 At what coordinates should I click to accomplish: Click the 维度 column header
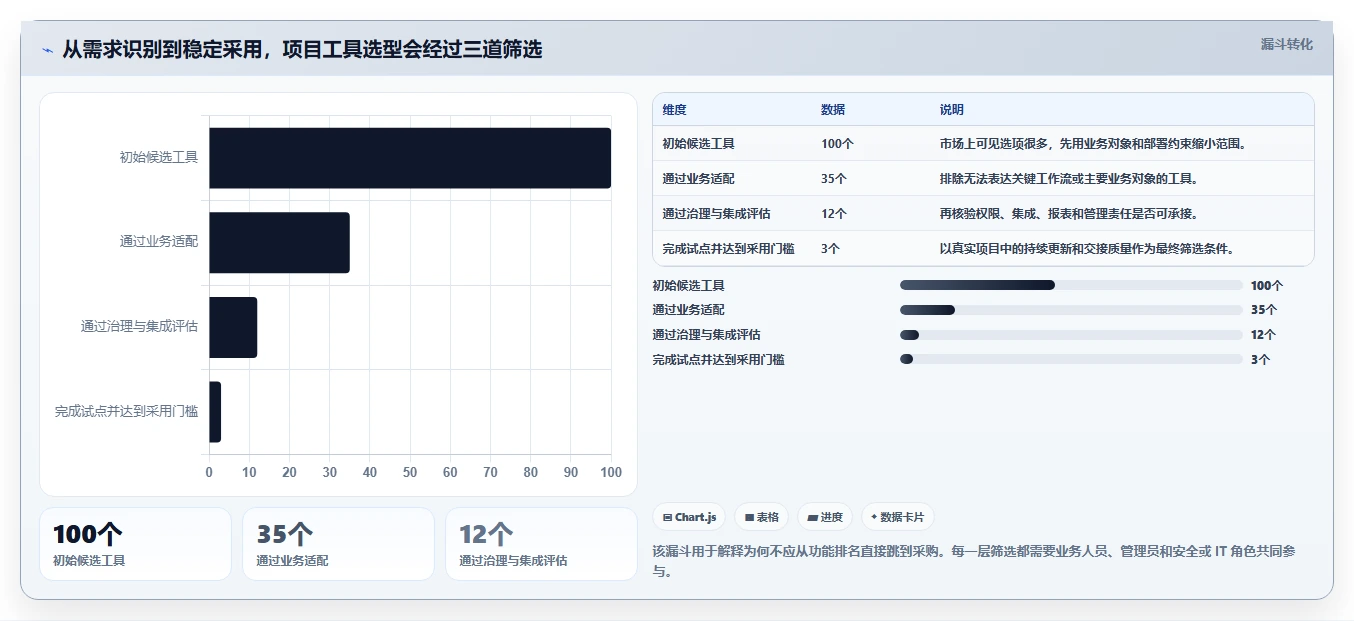(674, 110)
